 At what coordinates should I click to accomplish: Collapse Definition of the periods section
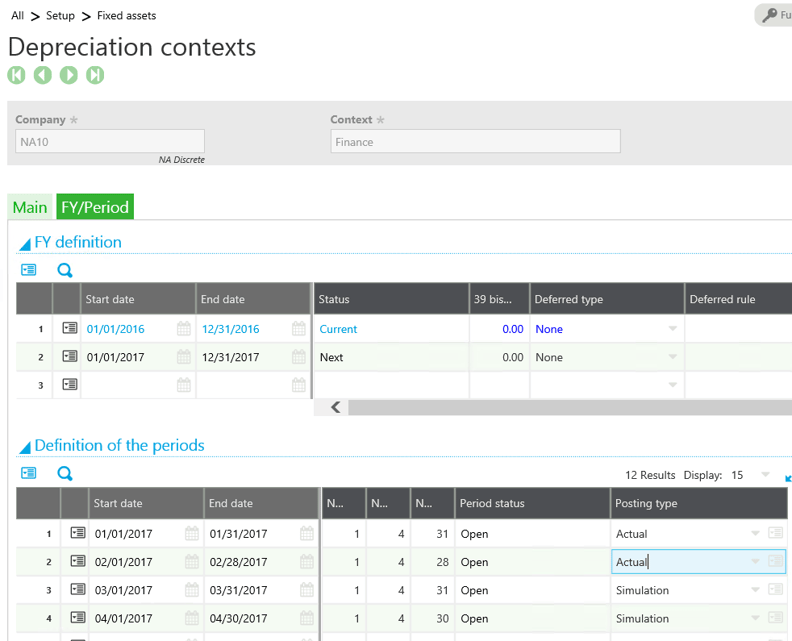25,447
